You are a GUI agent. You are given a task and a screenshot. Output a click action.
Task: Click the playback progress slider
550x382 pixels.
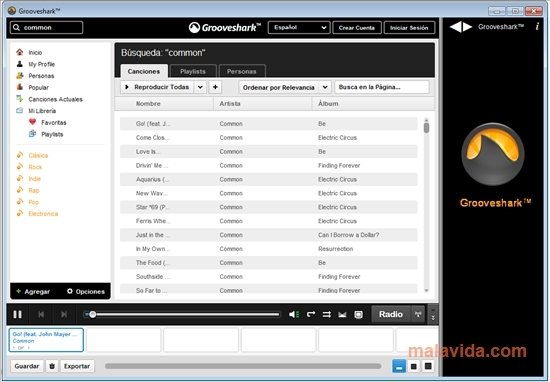click(x=182, y=315)
